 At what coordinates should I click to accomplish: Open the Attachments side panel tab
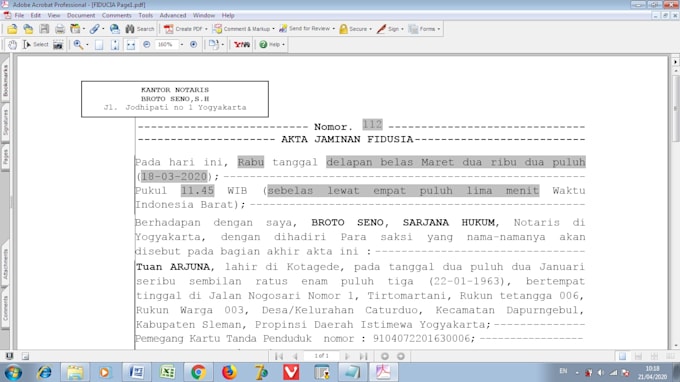click(x=5, y=264)
